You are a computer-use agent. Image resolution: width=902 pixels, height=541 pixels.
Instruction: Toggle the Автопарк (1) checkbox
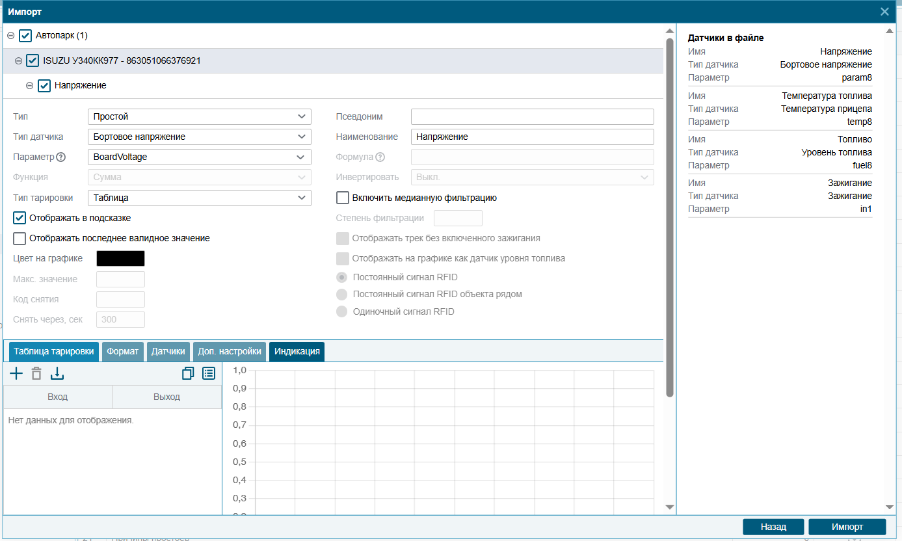coord(26,36)
